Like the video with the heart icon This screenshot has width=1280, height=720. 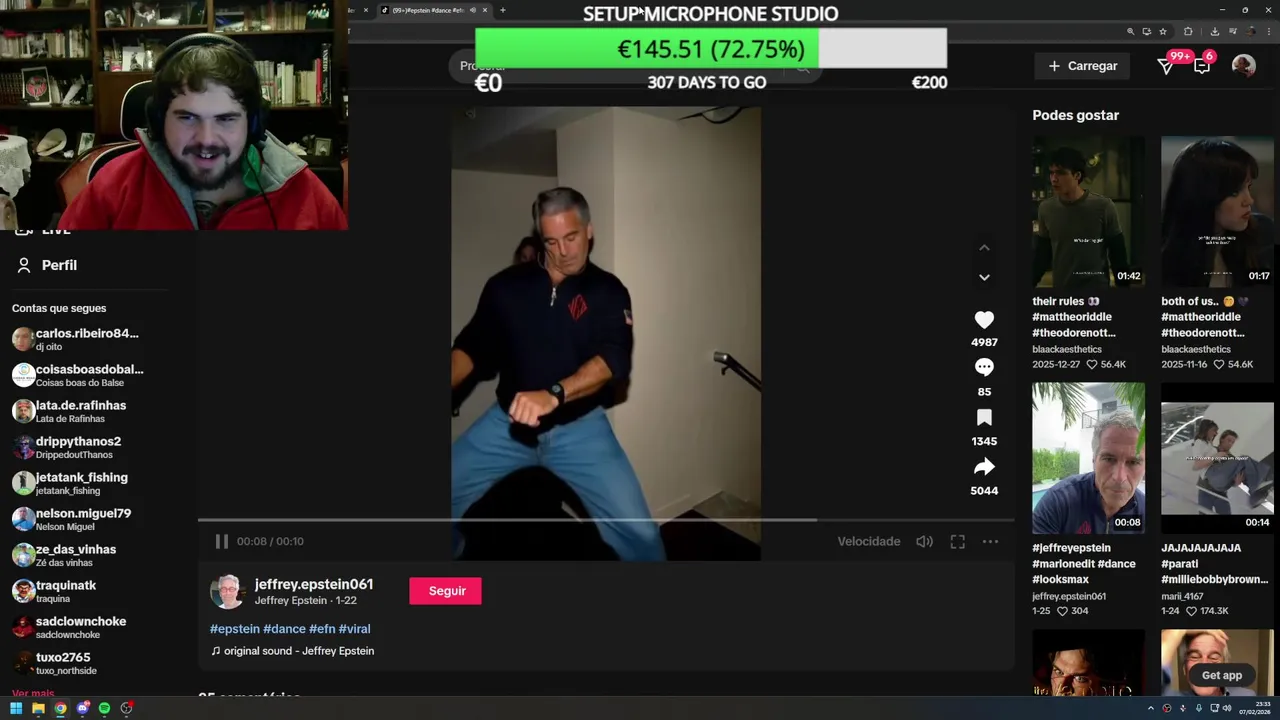[x=984, y=319]
